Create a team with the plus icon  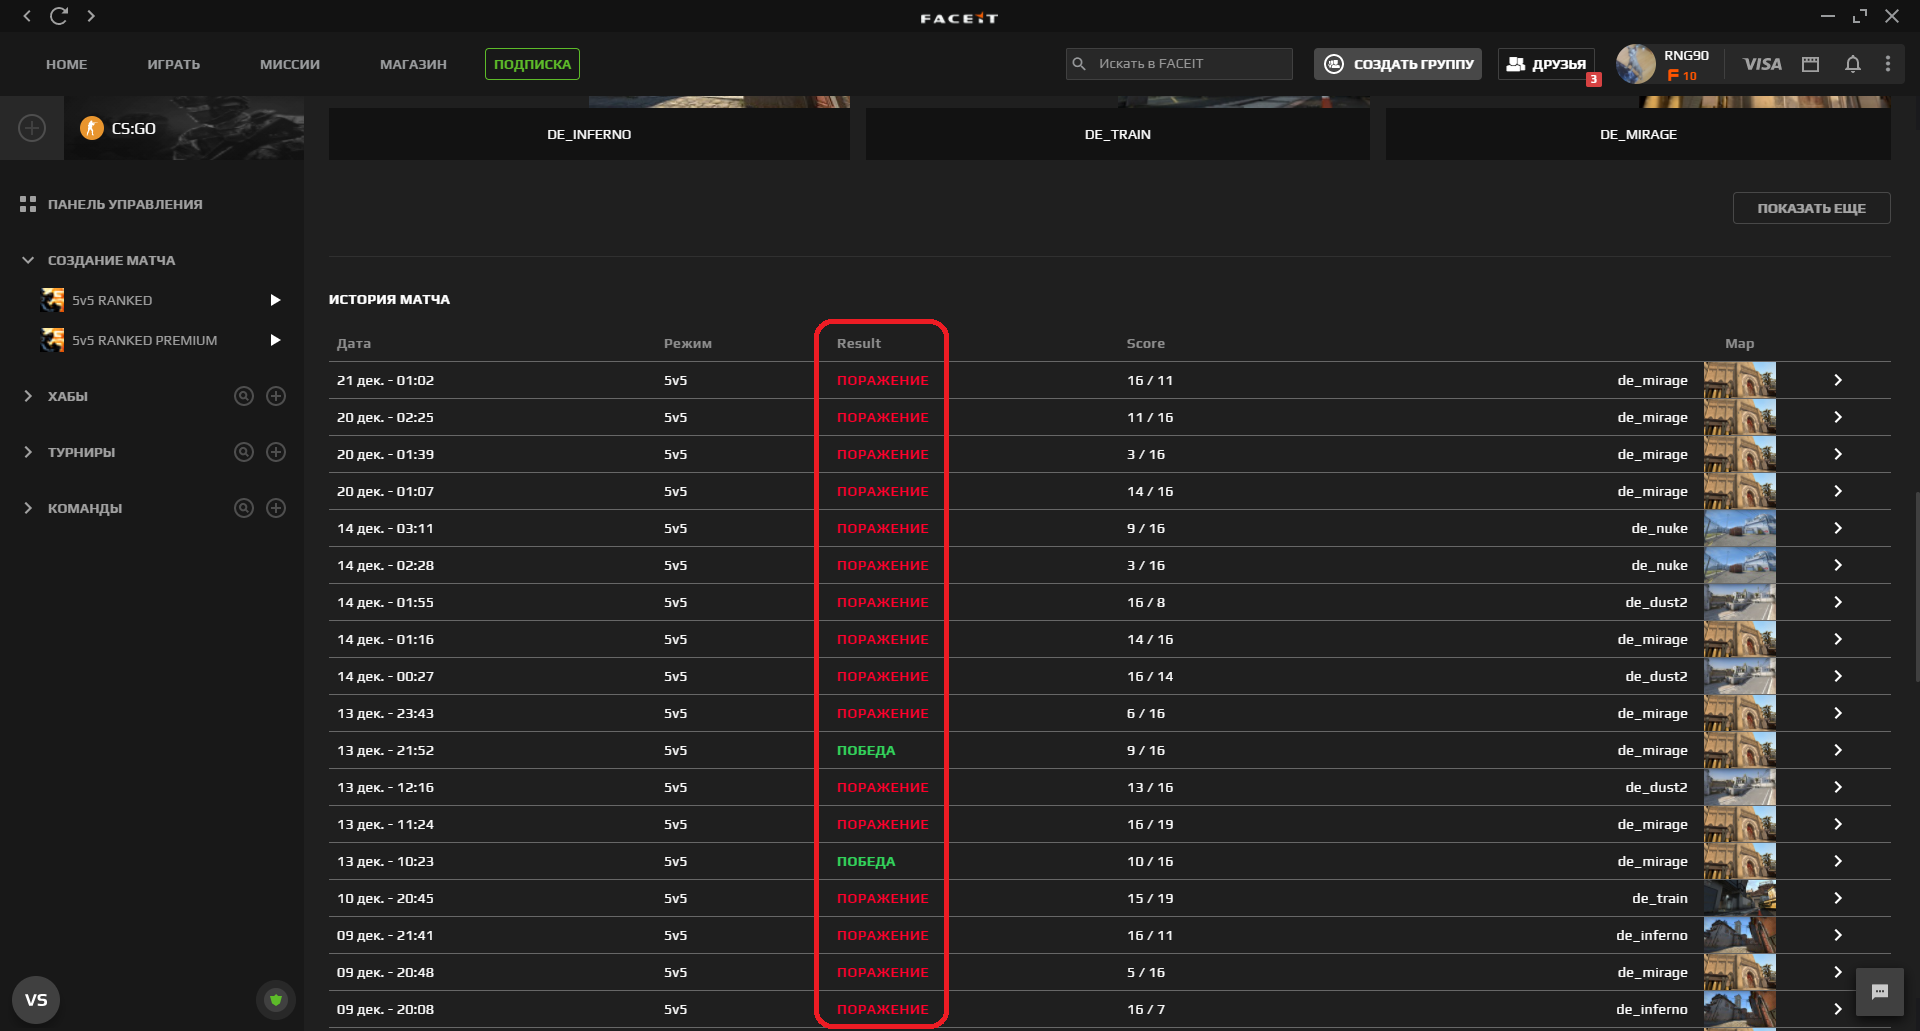pos(276,508)
